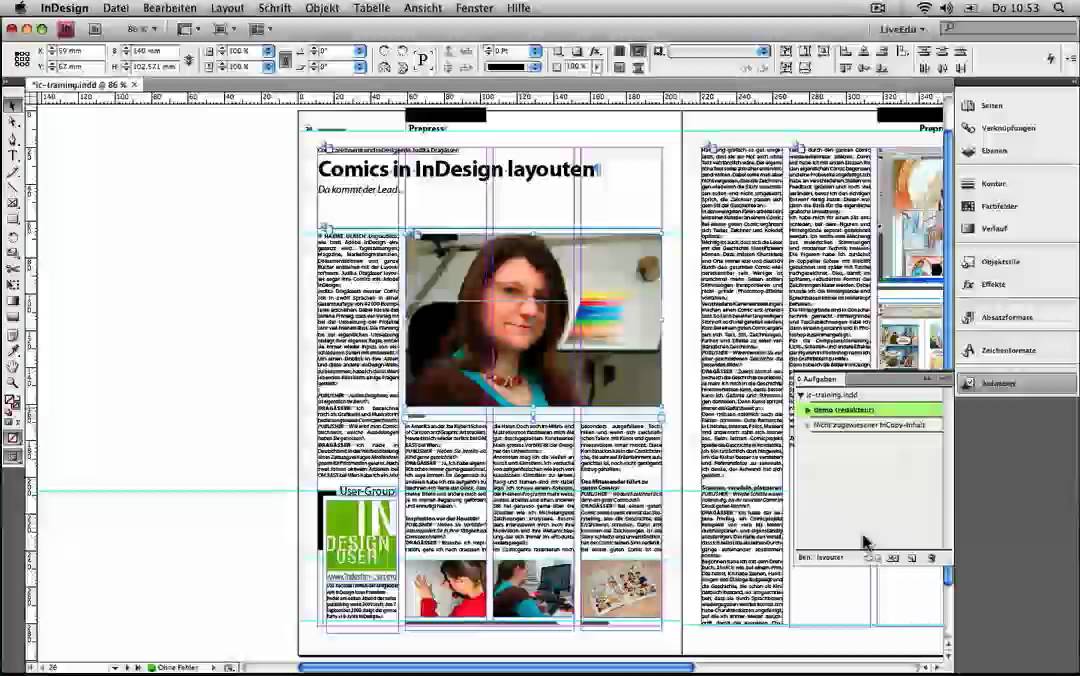Open the Ansicht menu

pos(423,8)
